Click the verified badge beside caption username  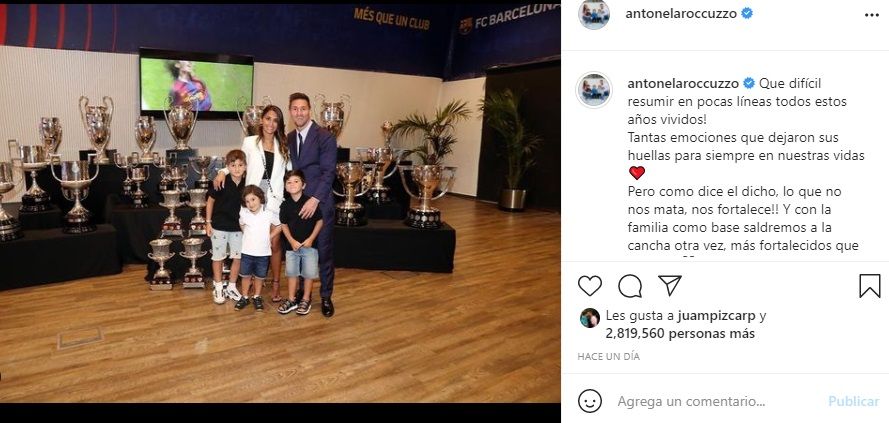point(748,83)
